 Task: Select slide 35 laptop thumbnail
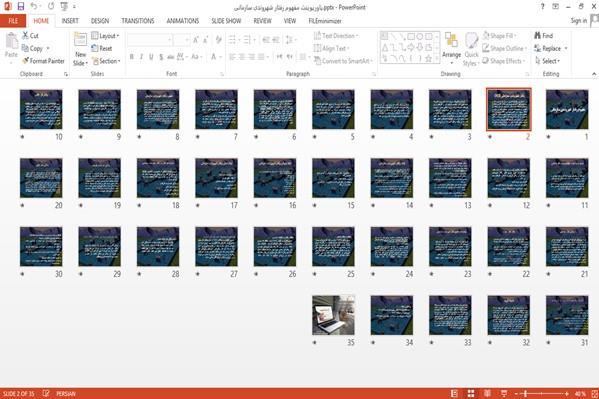(333, 315)
